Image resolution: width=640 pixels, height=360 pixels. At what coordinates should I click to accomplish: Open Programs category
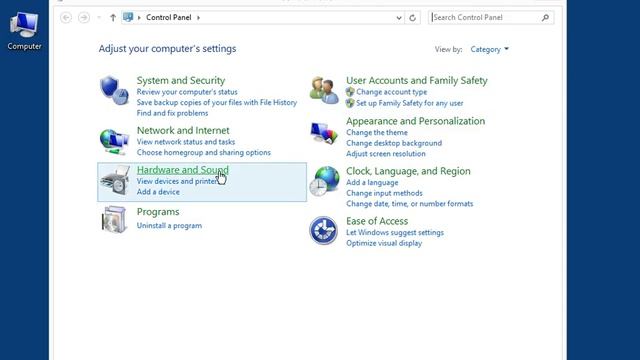click(158, 212)
